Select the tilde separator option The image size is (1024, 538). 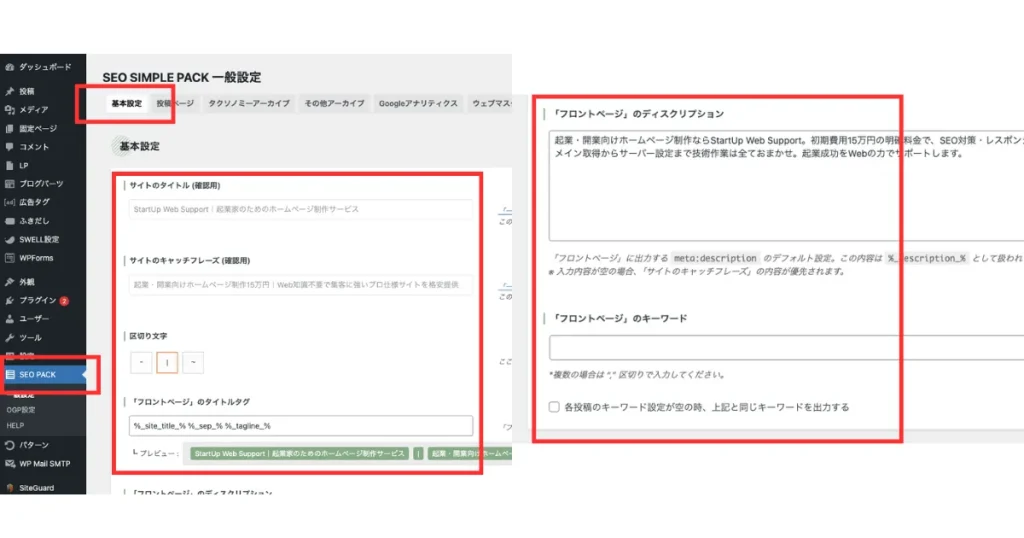coord(193,362)
